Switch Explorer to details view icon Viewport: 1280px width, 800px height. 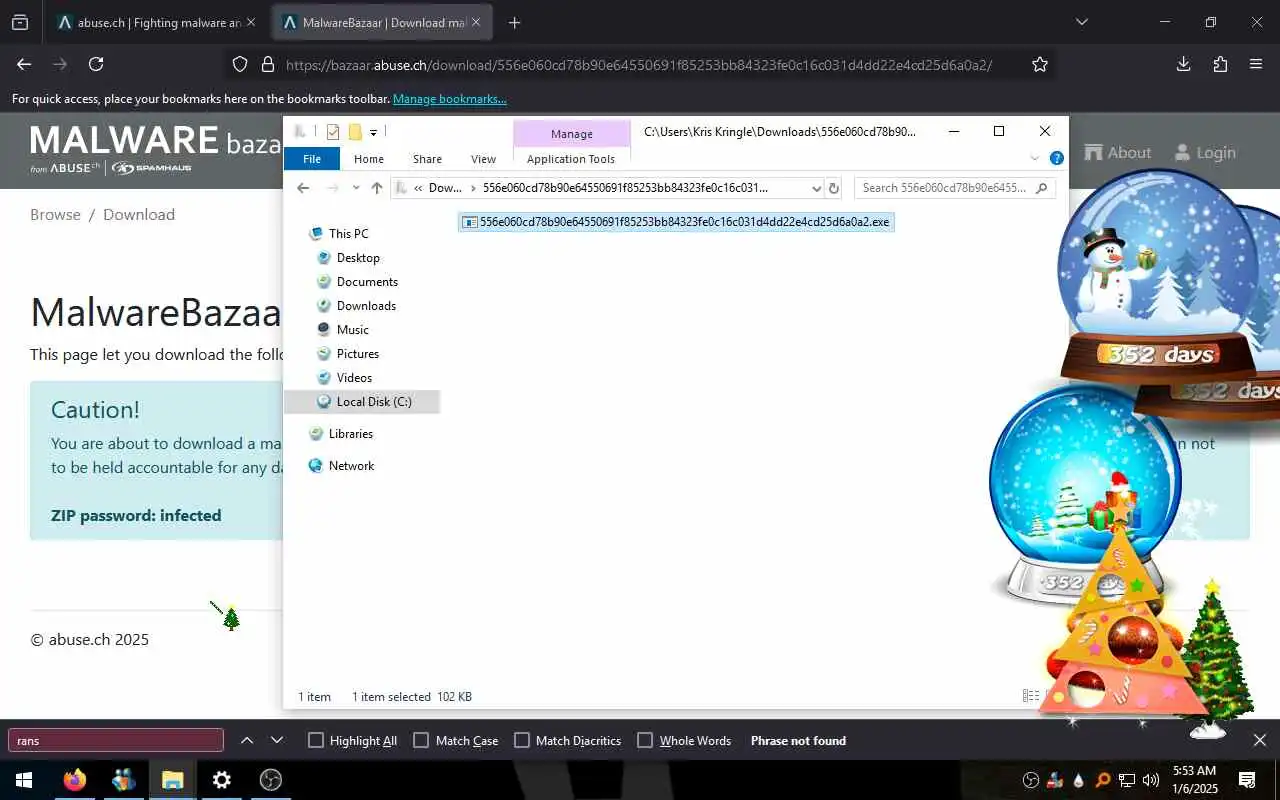tap(1030, 696)
